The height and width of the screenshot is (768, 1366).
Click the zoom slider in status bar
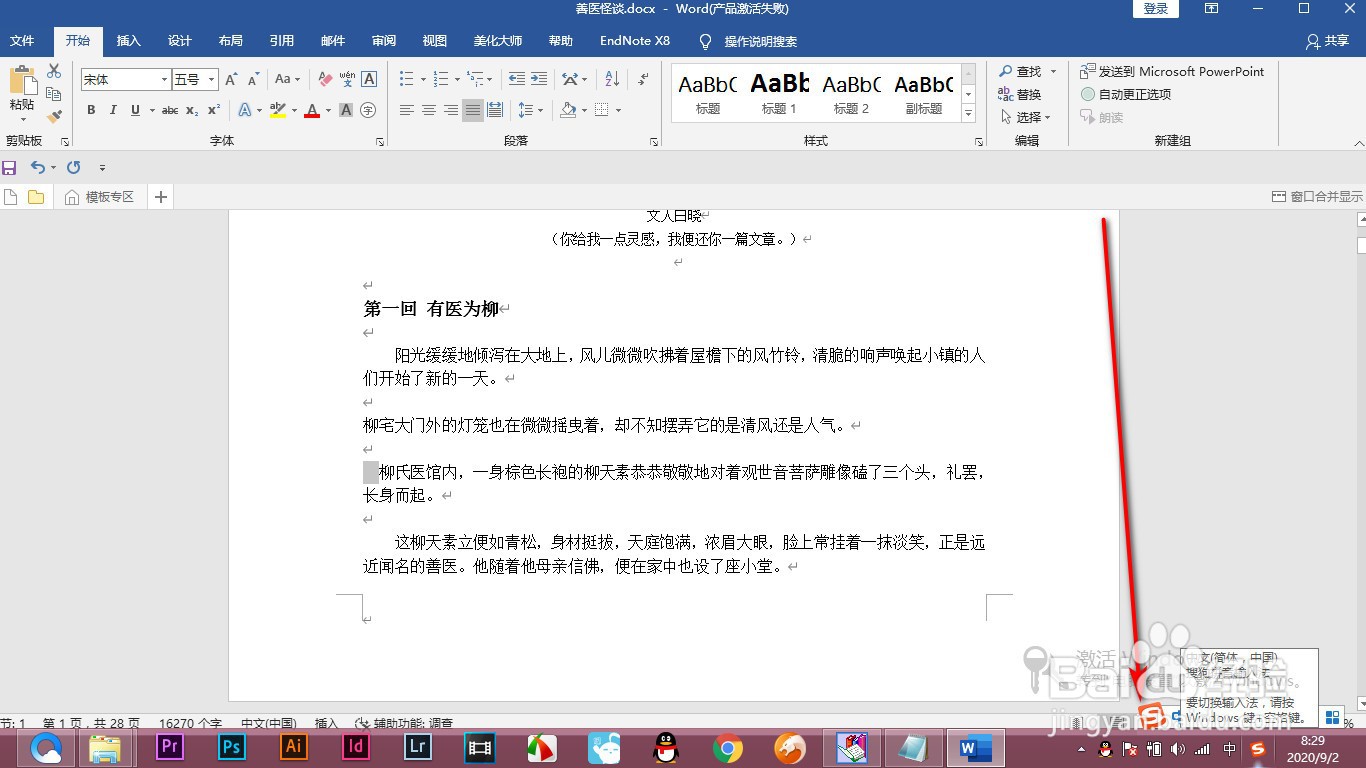click(1296, 723)
